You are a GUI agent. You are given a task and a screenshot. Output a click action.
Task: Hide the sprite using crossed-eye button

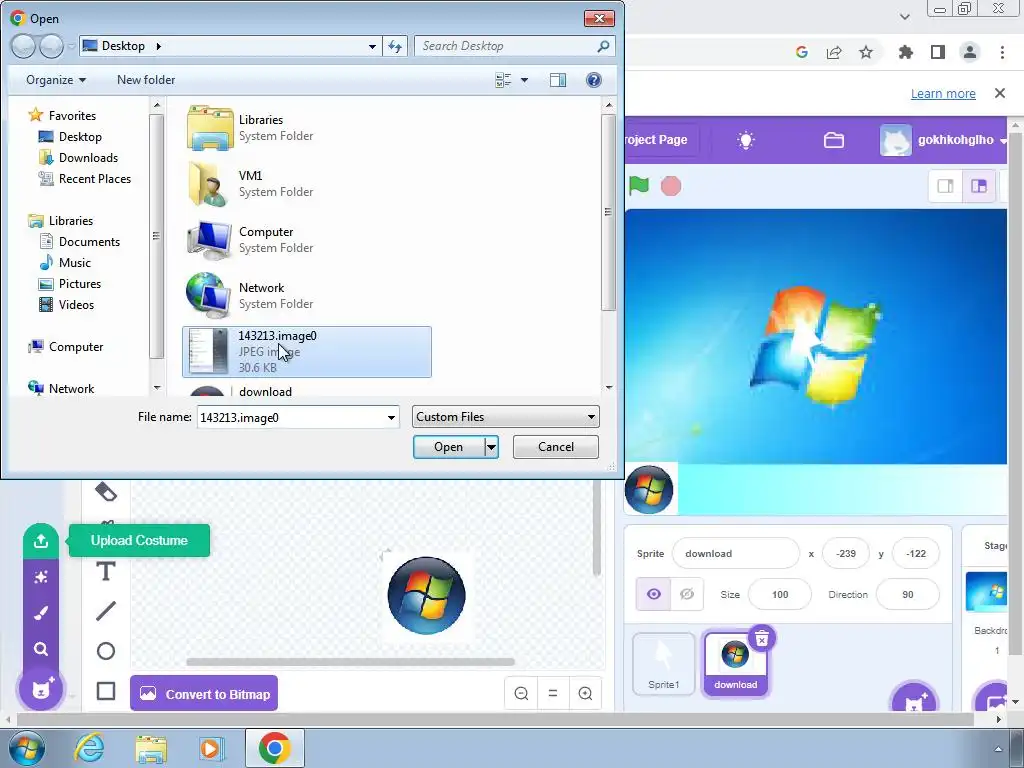687,594
